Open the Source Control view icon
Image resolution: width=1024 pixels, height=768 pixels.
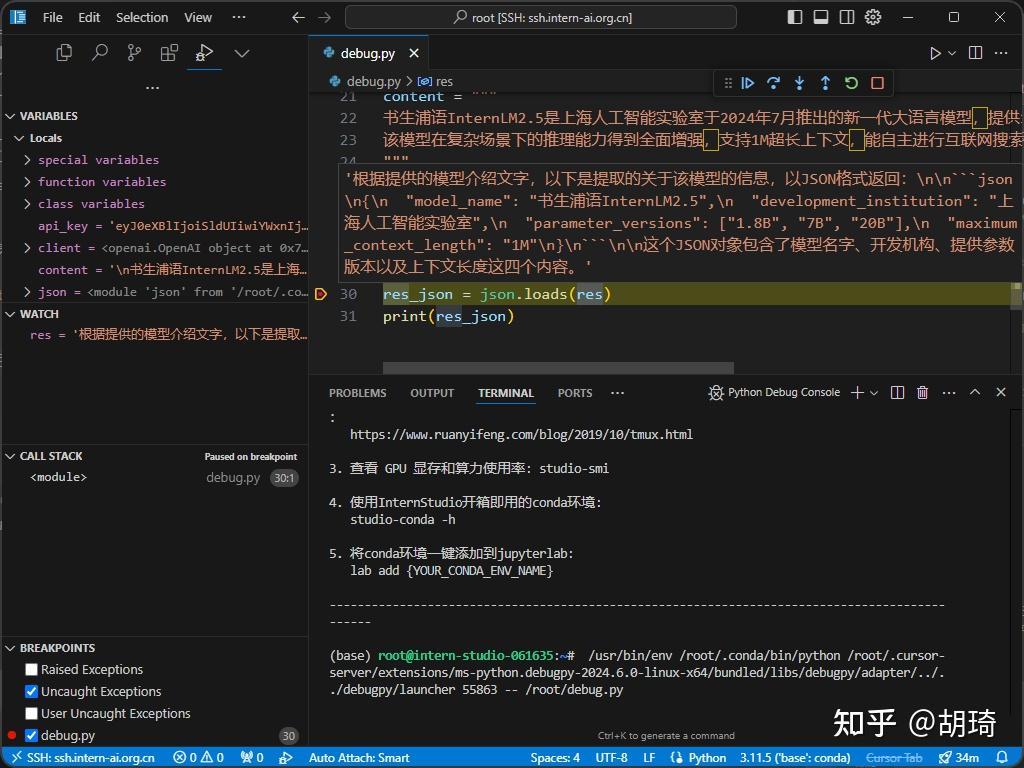pyautogui.click(x=134, y=53)
